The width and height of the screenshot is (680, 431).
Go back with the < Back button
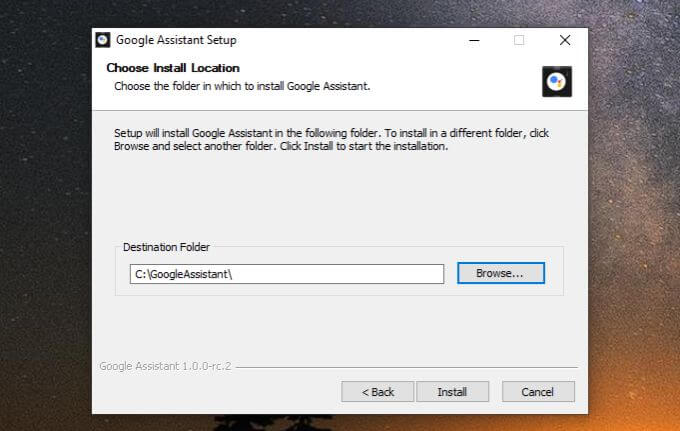tap(377, 391)
